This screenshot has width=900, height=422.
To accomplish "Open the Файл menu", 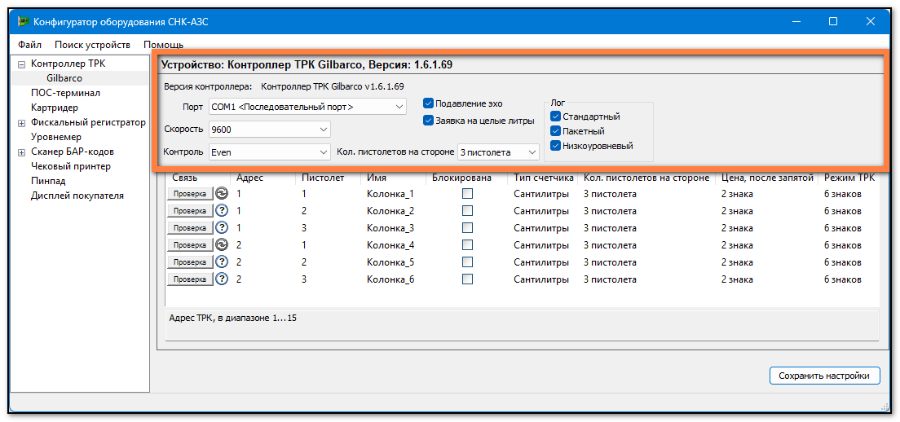I will tap(29, 45).
